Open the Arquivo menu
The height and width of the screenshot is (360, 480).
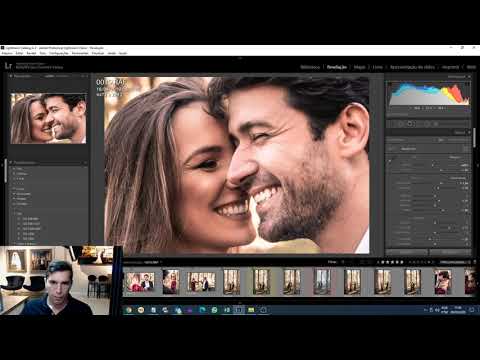7,53
